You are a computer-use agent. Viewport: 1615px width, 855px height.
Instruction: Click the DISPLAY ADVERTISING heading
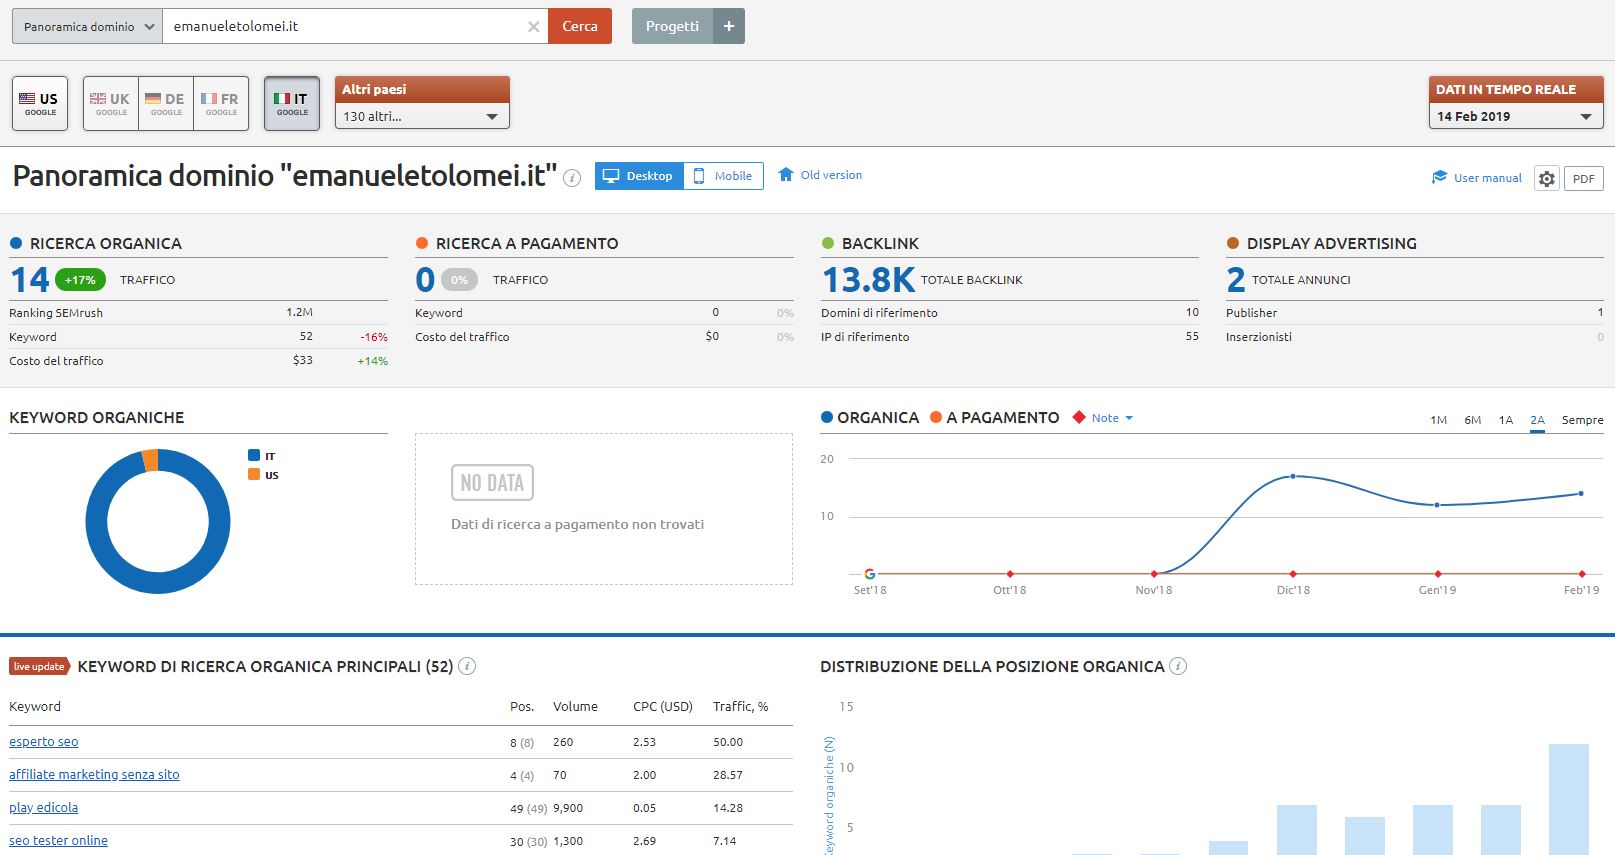coord(1332,243)
